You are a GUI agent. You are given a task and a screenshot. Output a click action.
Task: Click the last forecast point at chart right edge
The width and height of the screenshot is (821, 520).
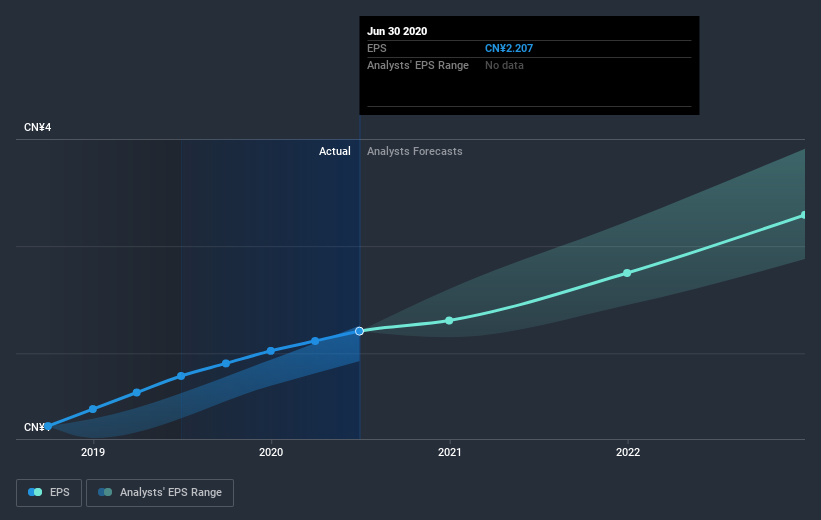click(804, 215)
